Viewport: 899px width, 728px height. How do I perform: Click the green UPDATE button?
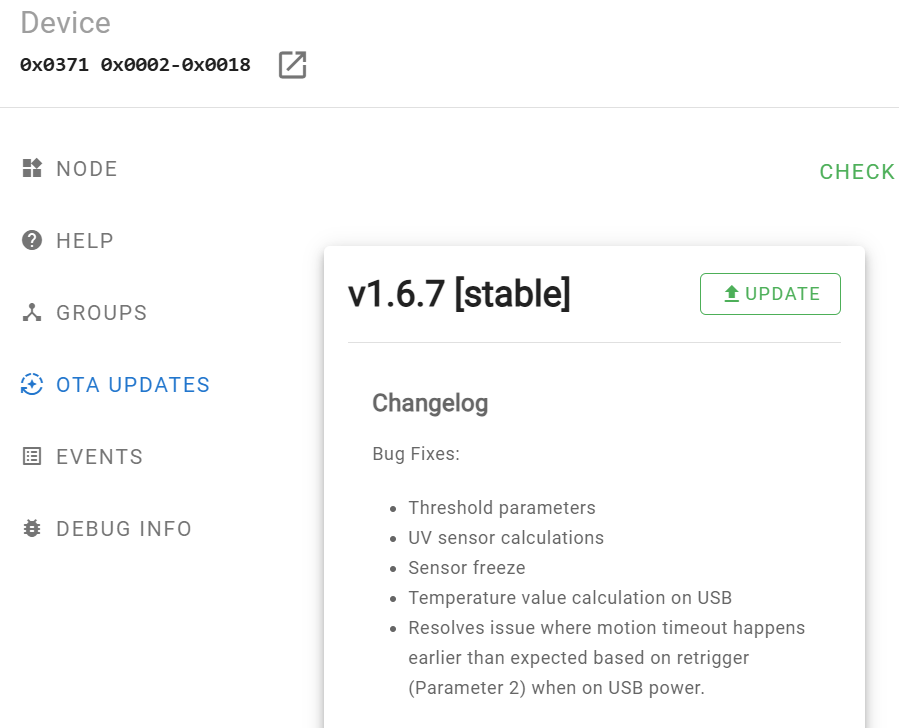coord(770,294)
